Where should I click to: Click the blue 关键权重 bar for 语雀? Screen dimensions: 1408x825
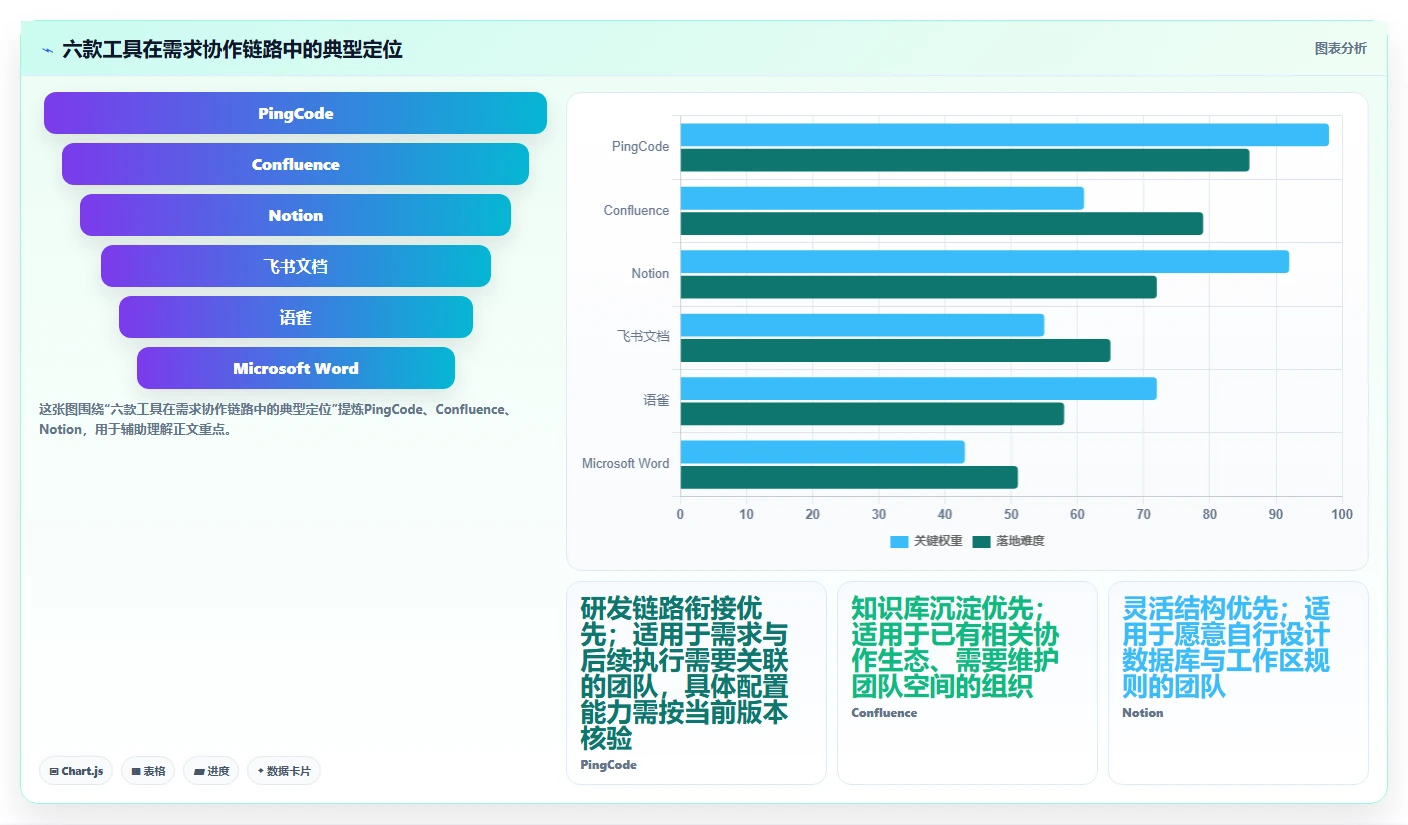click(x=919, y=388)
